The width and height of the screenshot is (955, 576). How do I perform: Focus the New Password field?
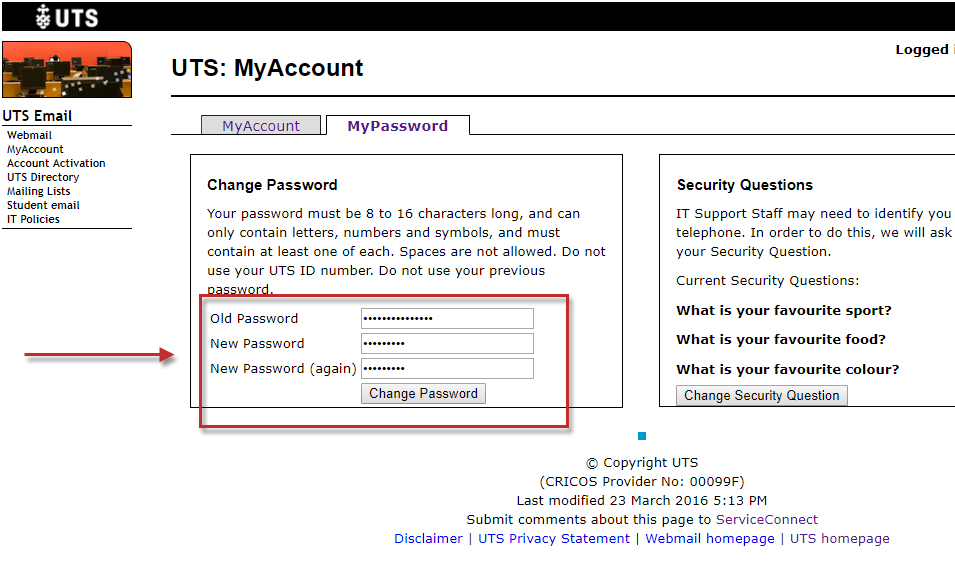[x=447, y=344]
